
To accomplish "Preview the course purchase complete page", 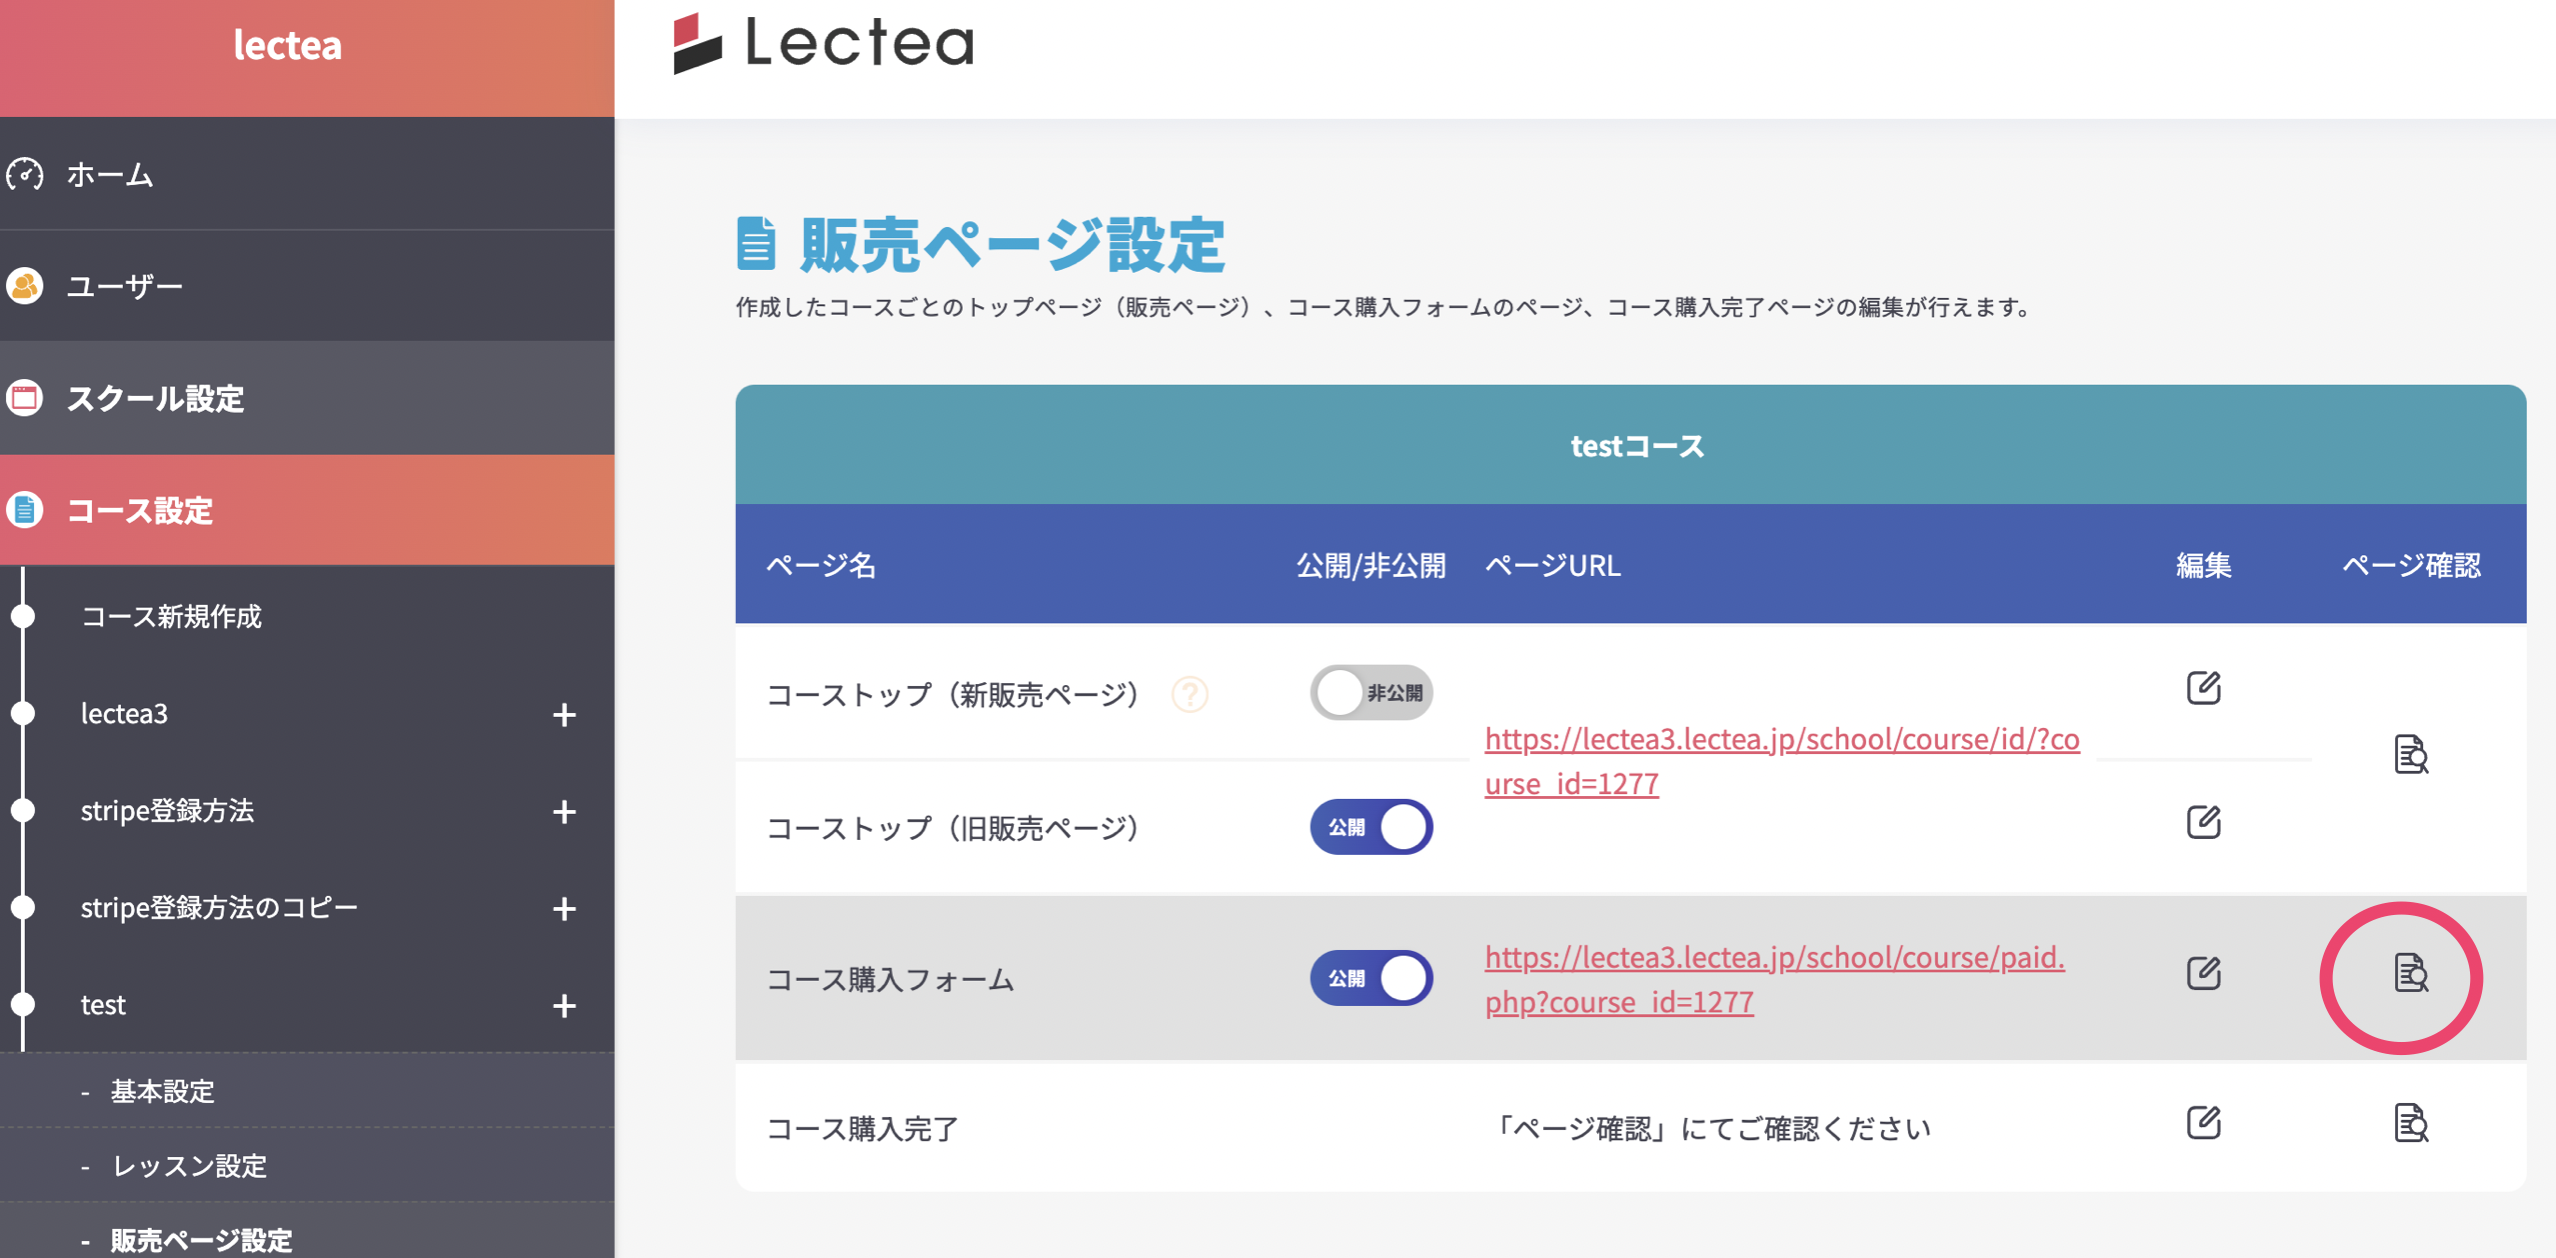I will tap(2410, 1123).
